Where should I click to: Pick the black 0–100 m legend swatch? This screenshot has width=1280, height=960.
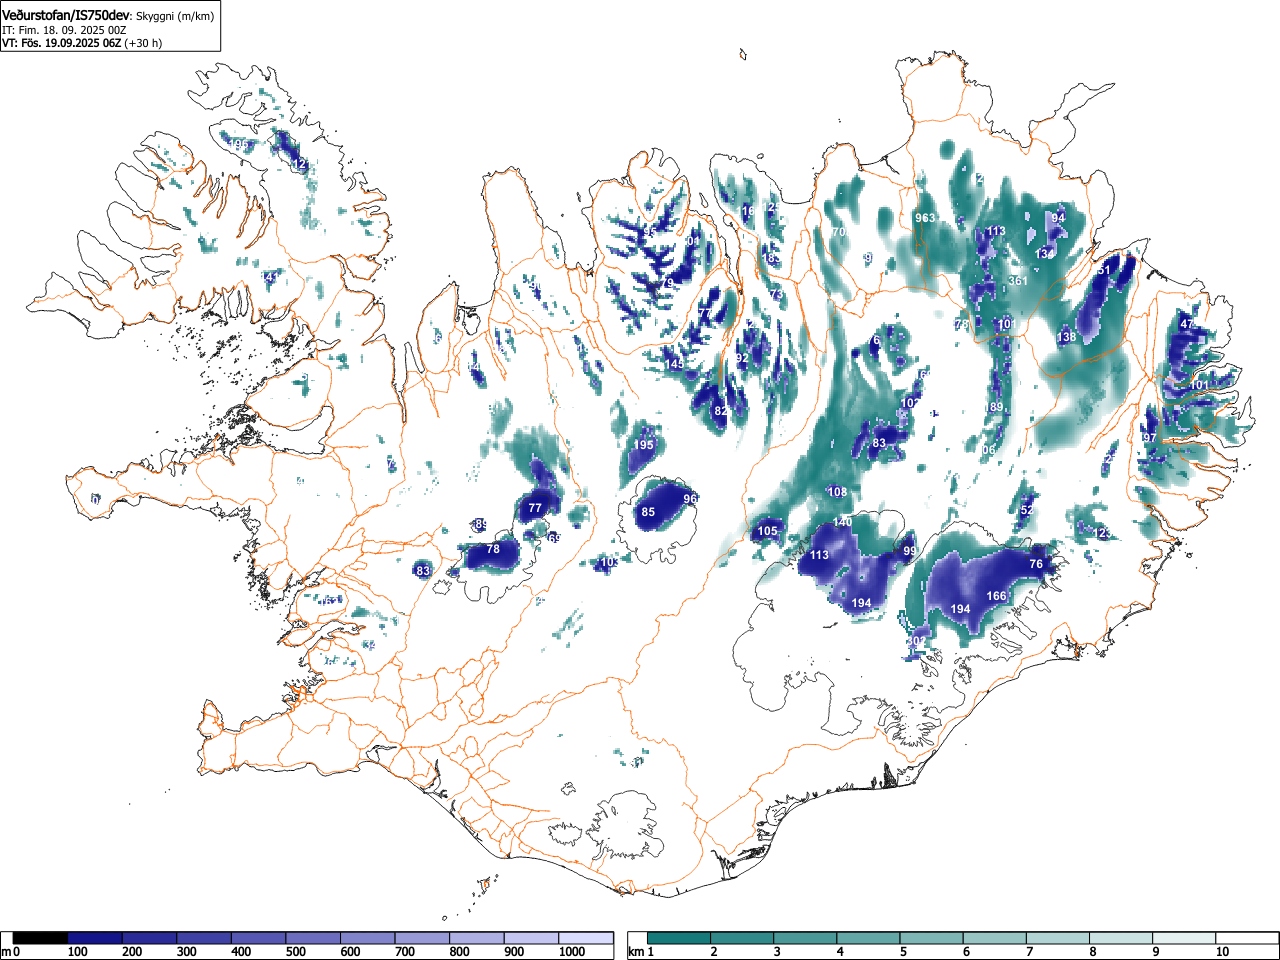(x=41, y=938)
